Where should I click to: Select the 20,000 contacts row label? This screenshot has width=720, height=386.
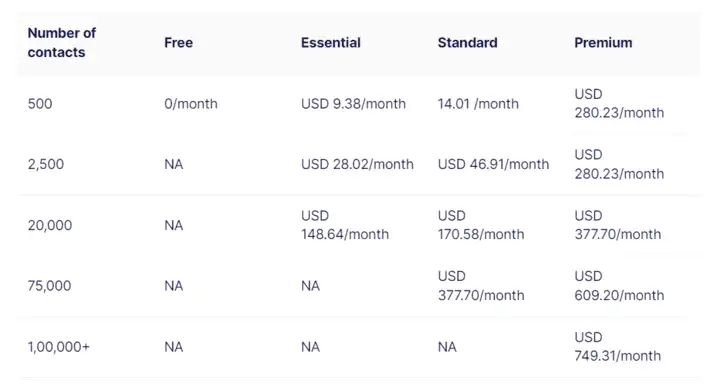50,225
